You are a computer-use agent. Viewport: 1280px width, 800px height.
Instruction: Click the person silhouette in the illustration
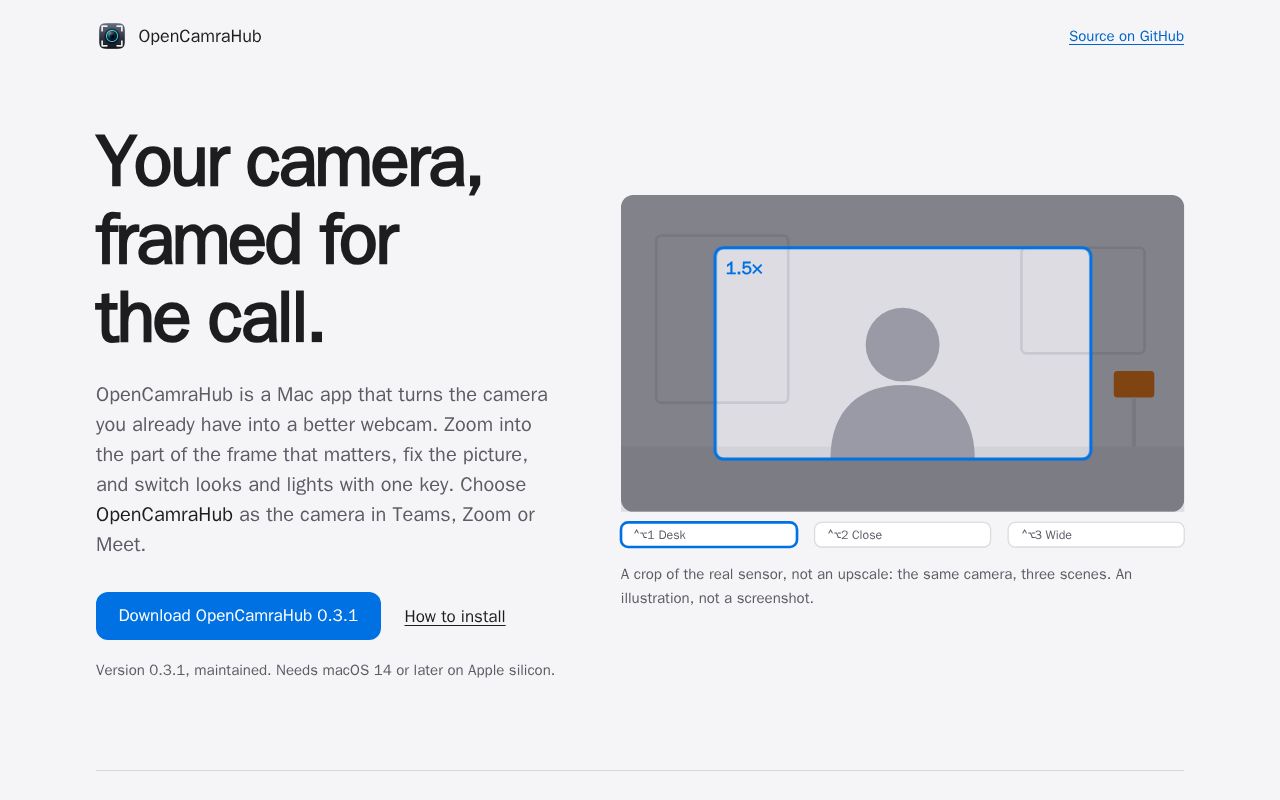[903, 382]
